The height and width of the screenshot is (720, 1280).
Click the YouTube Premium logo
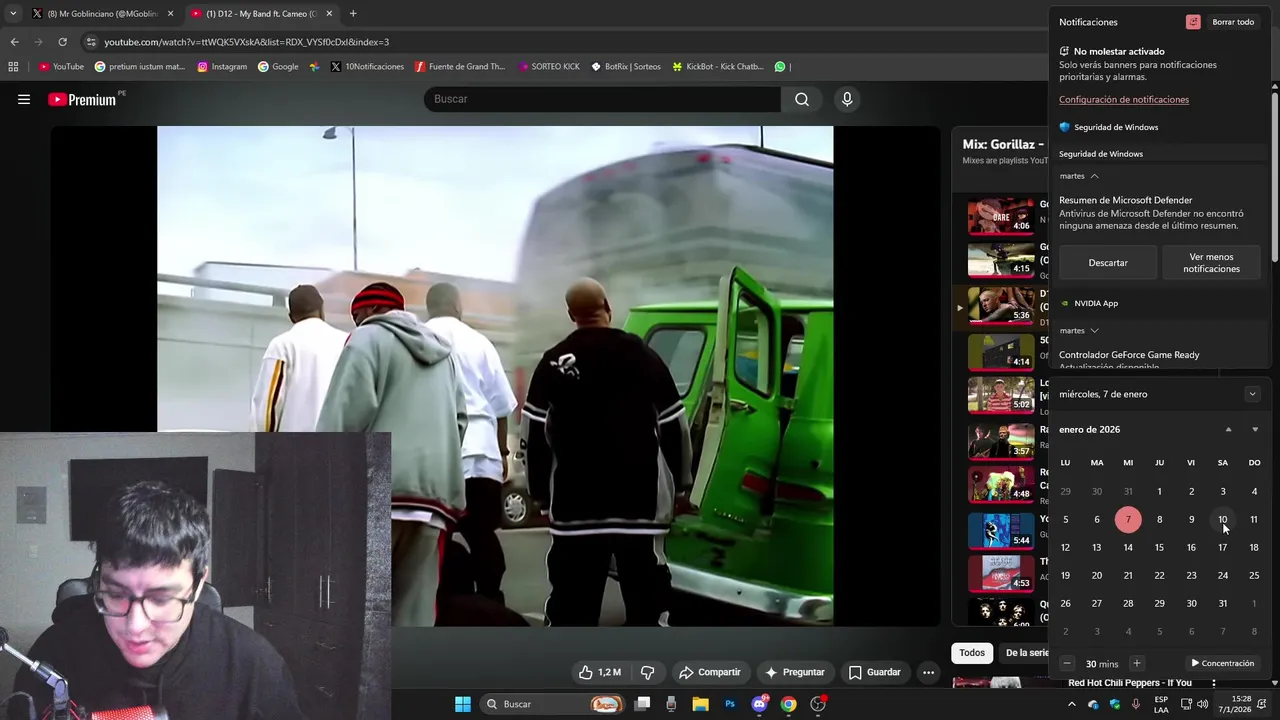[82, 99]
